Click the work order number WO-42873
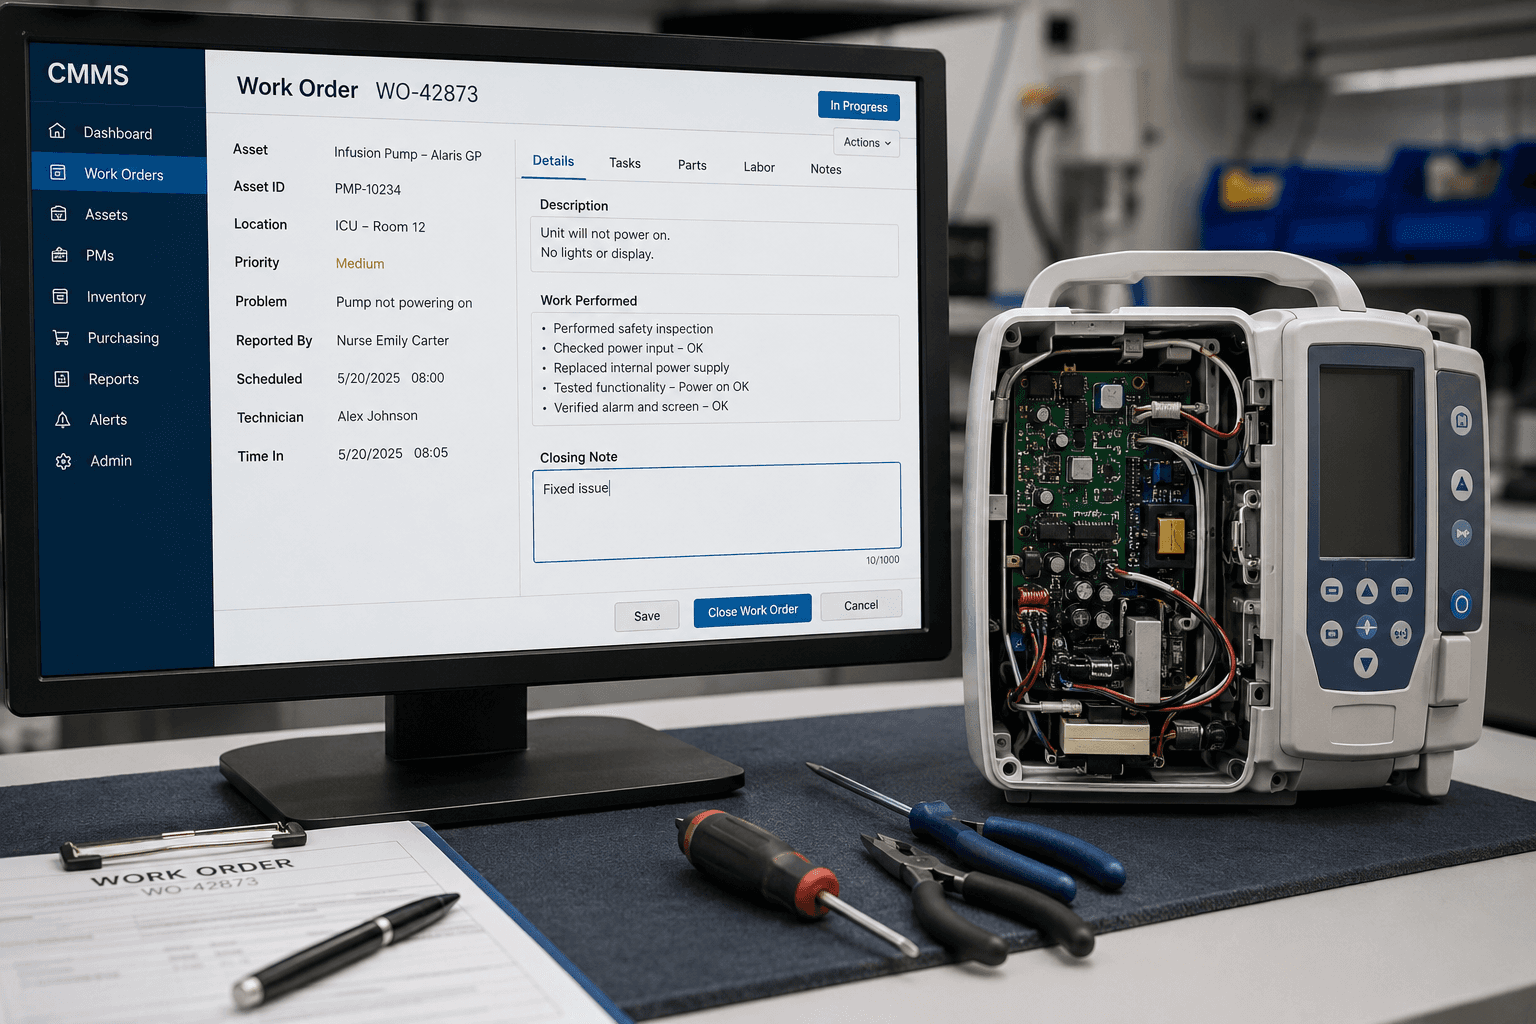This screenshot has width=1536, height=1024. [x=427, y=92]
